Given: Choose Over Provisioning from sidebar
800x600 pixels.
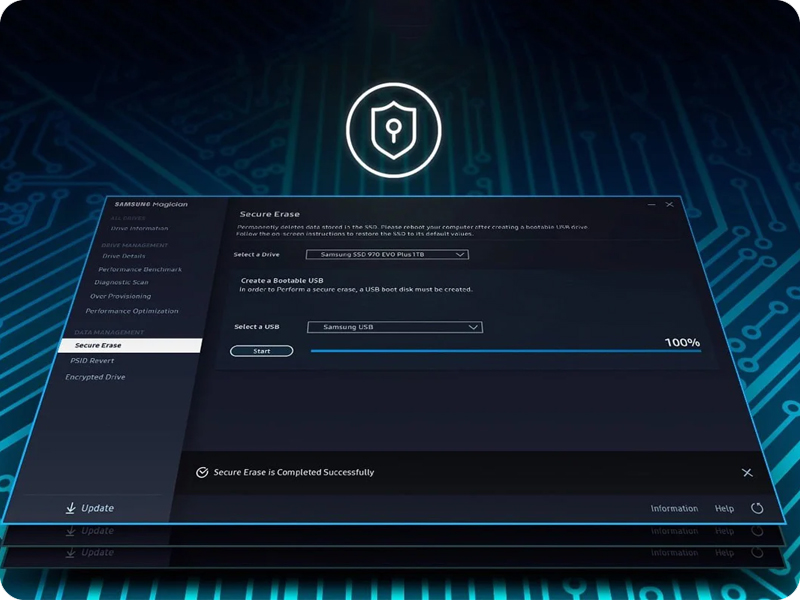Looking at the screenshot, I should 120,296.
